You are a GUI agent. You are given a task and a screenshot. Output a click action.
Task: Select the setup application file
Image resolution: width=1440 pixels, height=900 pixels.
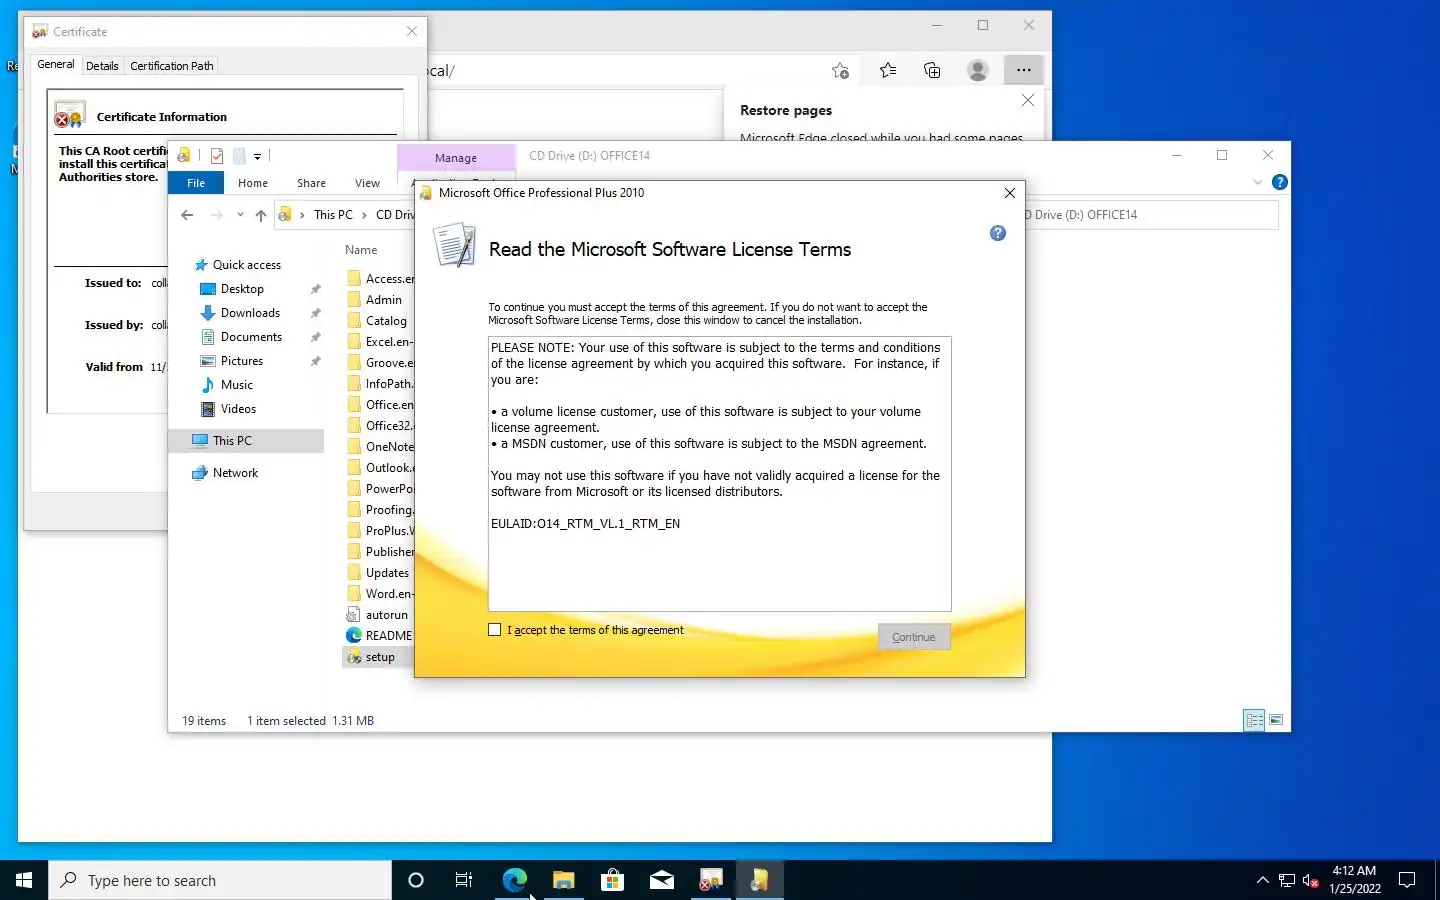point(379,657)
